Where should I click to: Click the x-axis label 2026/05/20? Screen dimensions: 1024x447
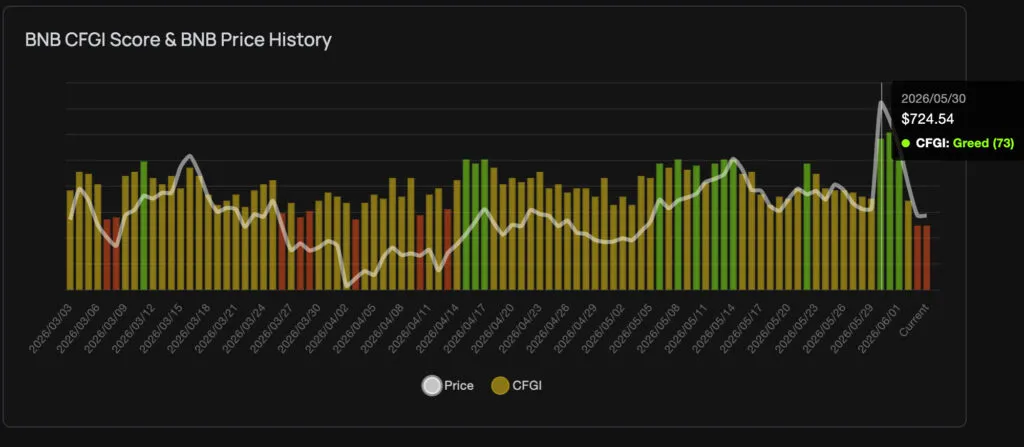pyautogui.click(x=769, y=329)
